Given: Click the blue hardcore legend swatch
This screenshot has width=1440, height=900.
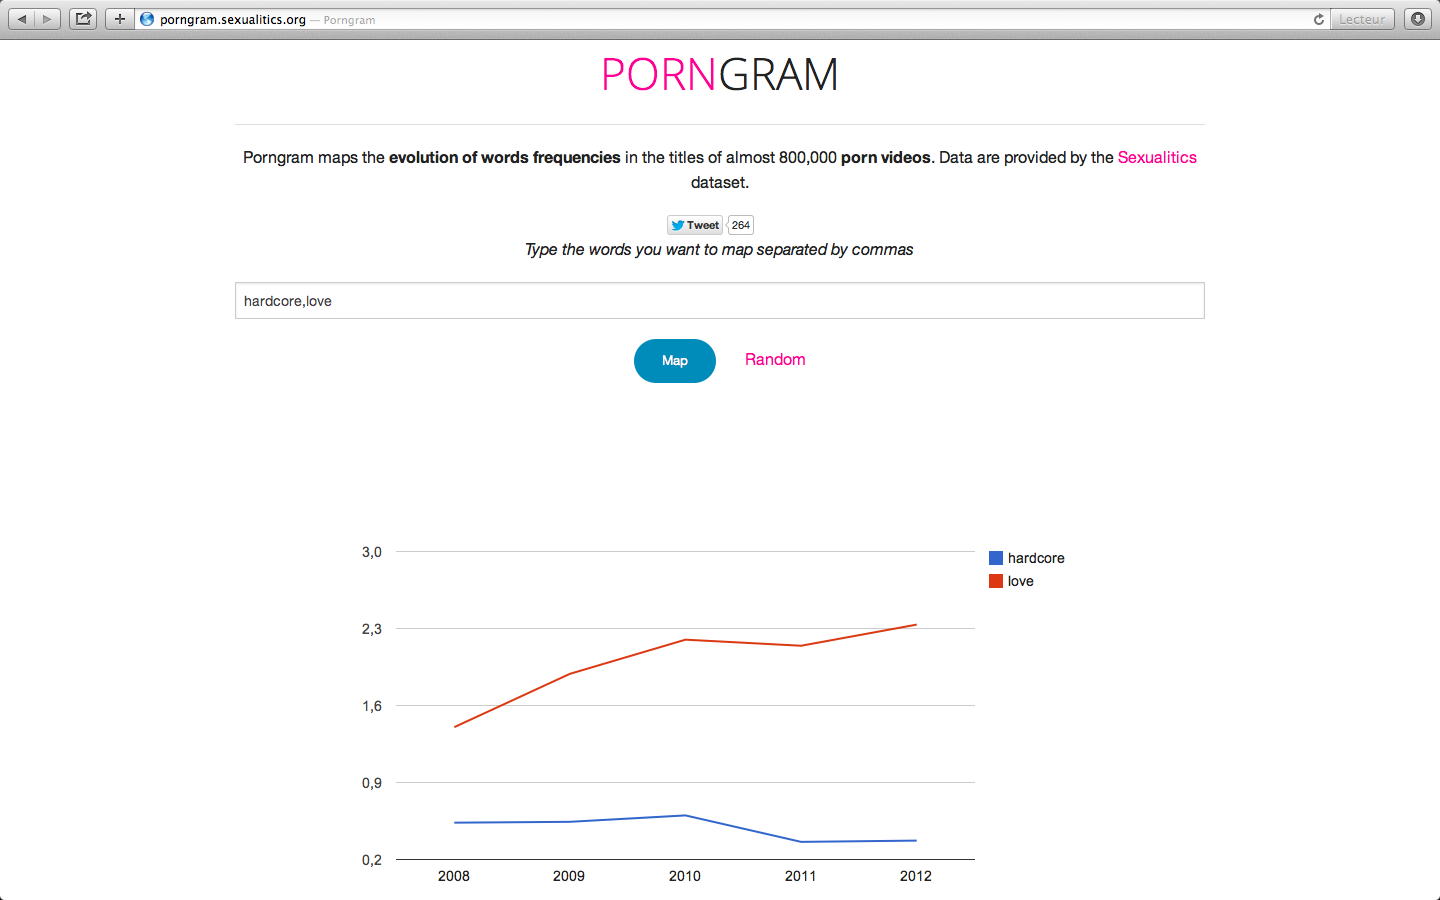Looking at the screenshot, I should pyautogui.click(x=996, y=558).
